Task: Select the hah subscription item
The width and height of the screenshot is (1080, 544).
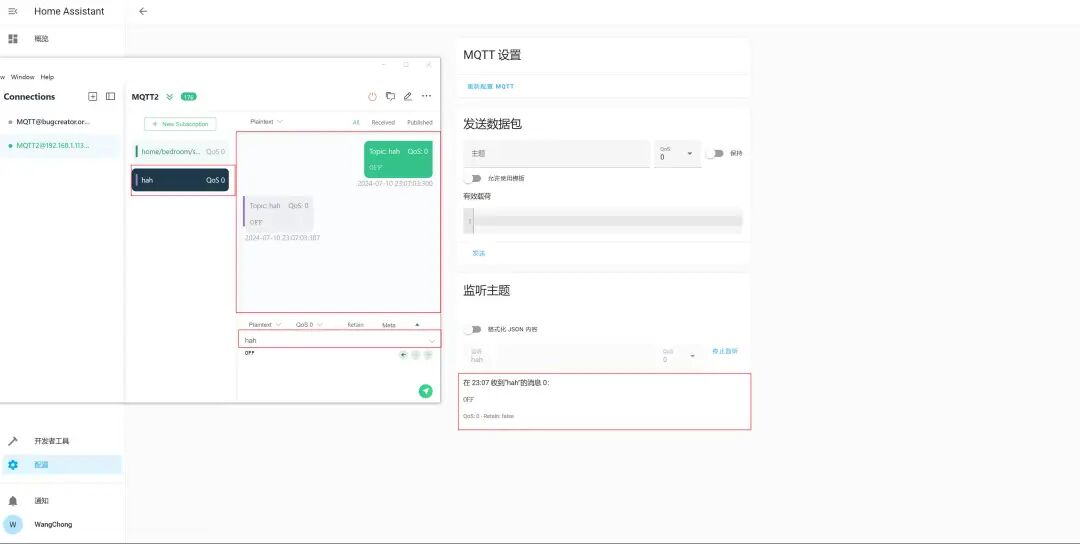Action: 180,180
